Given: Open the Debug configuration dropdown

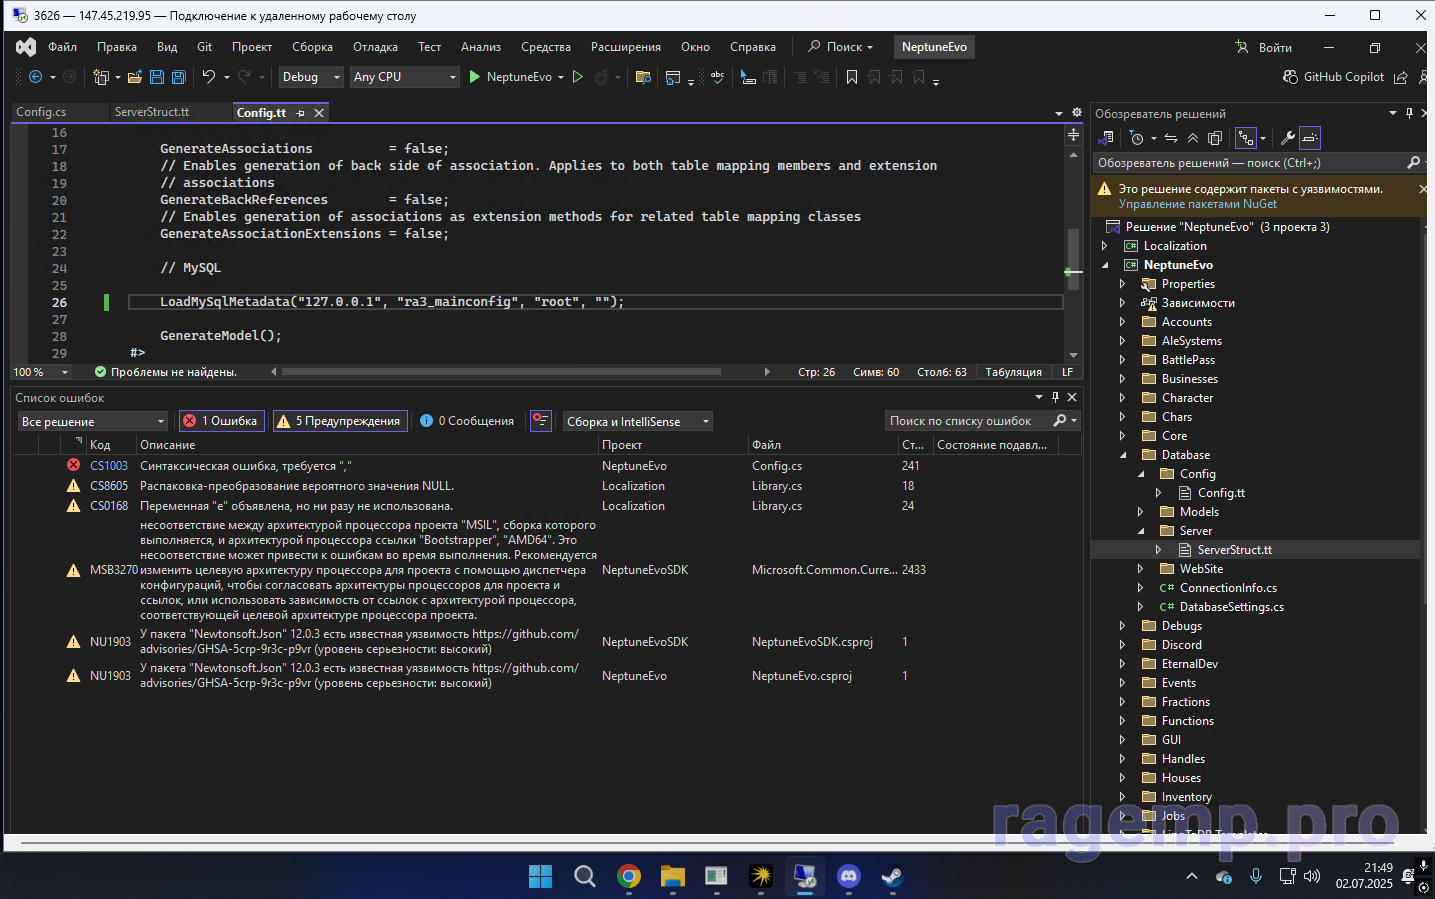Looking at the screenshot, I should click(311, 77).
